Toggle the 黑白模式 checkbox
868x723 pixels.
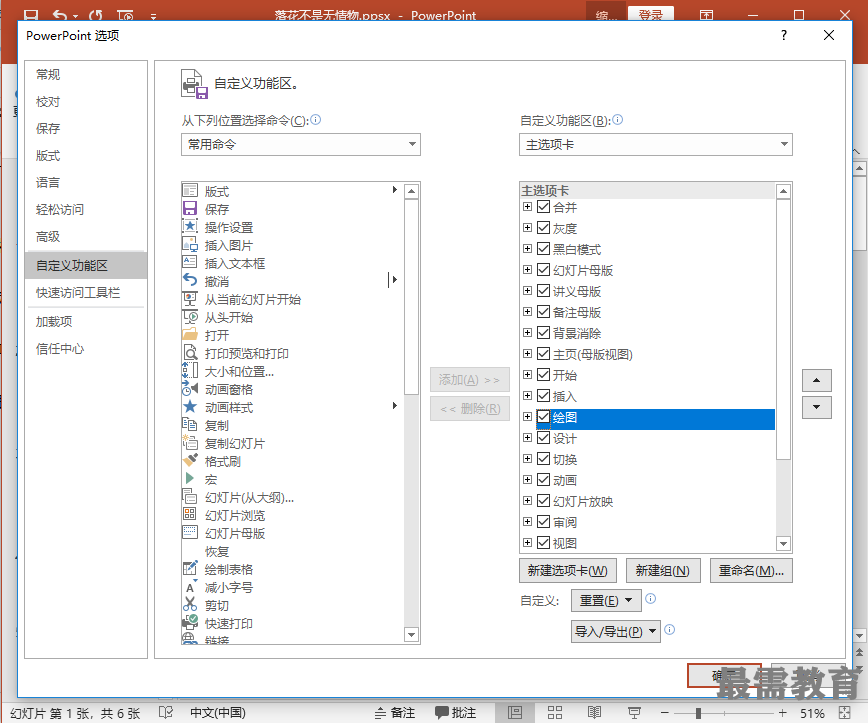pos(544,249)
